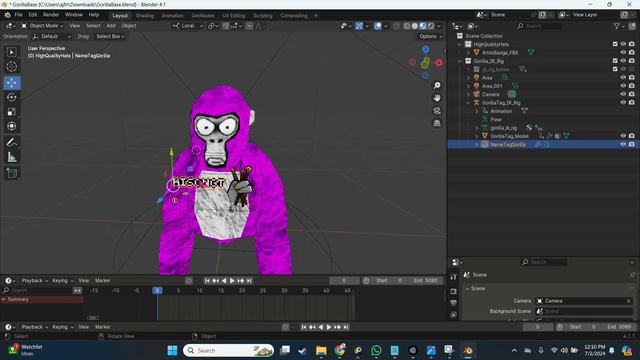
Task: Open File Explorer from the taskbar
Action: 321,350
